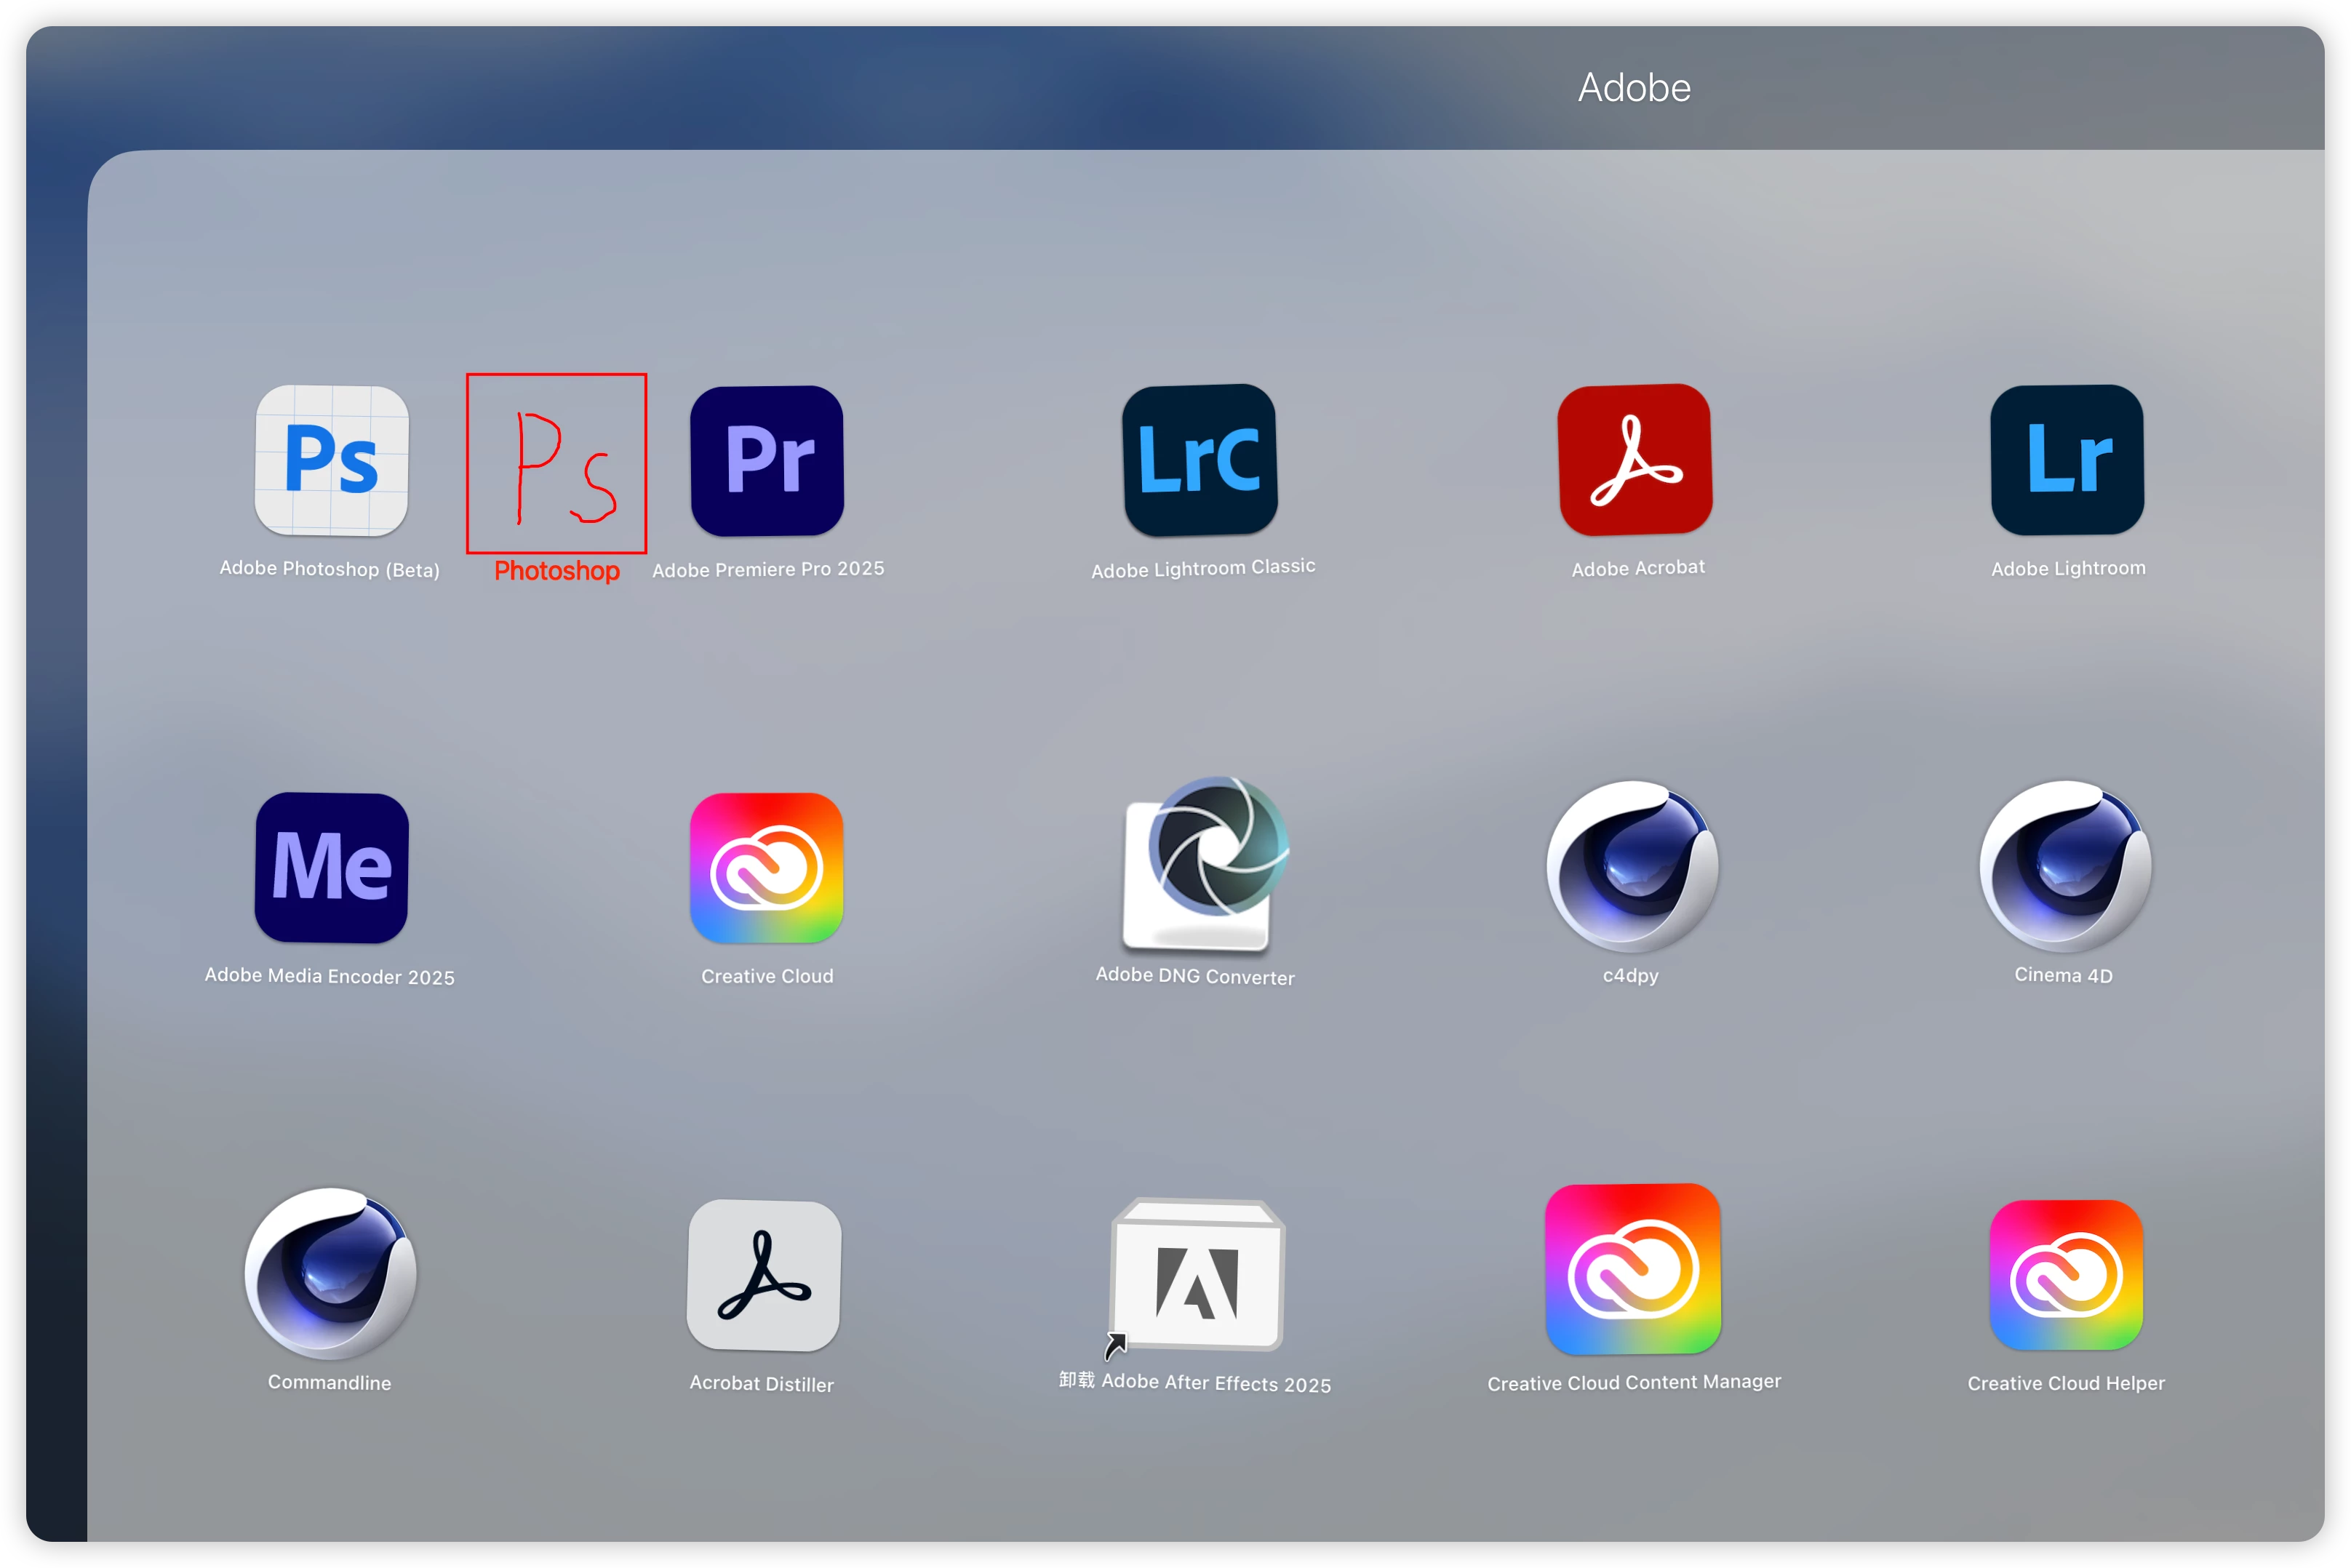Open Adobe Photoshop (Beta) app icon
Screen dimensions: 2351x1568
click(x=331, y=460)
